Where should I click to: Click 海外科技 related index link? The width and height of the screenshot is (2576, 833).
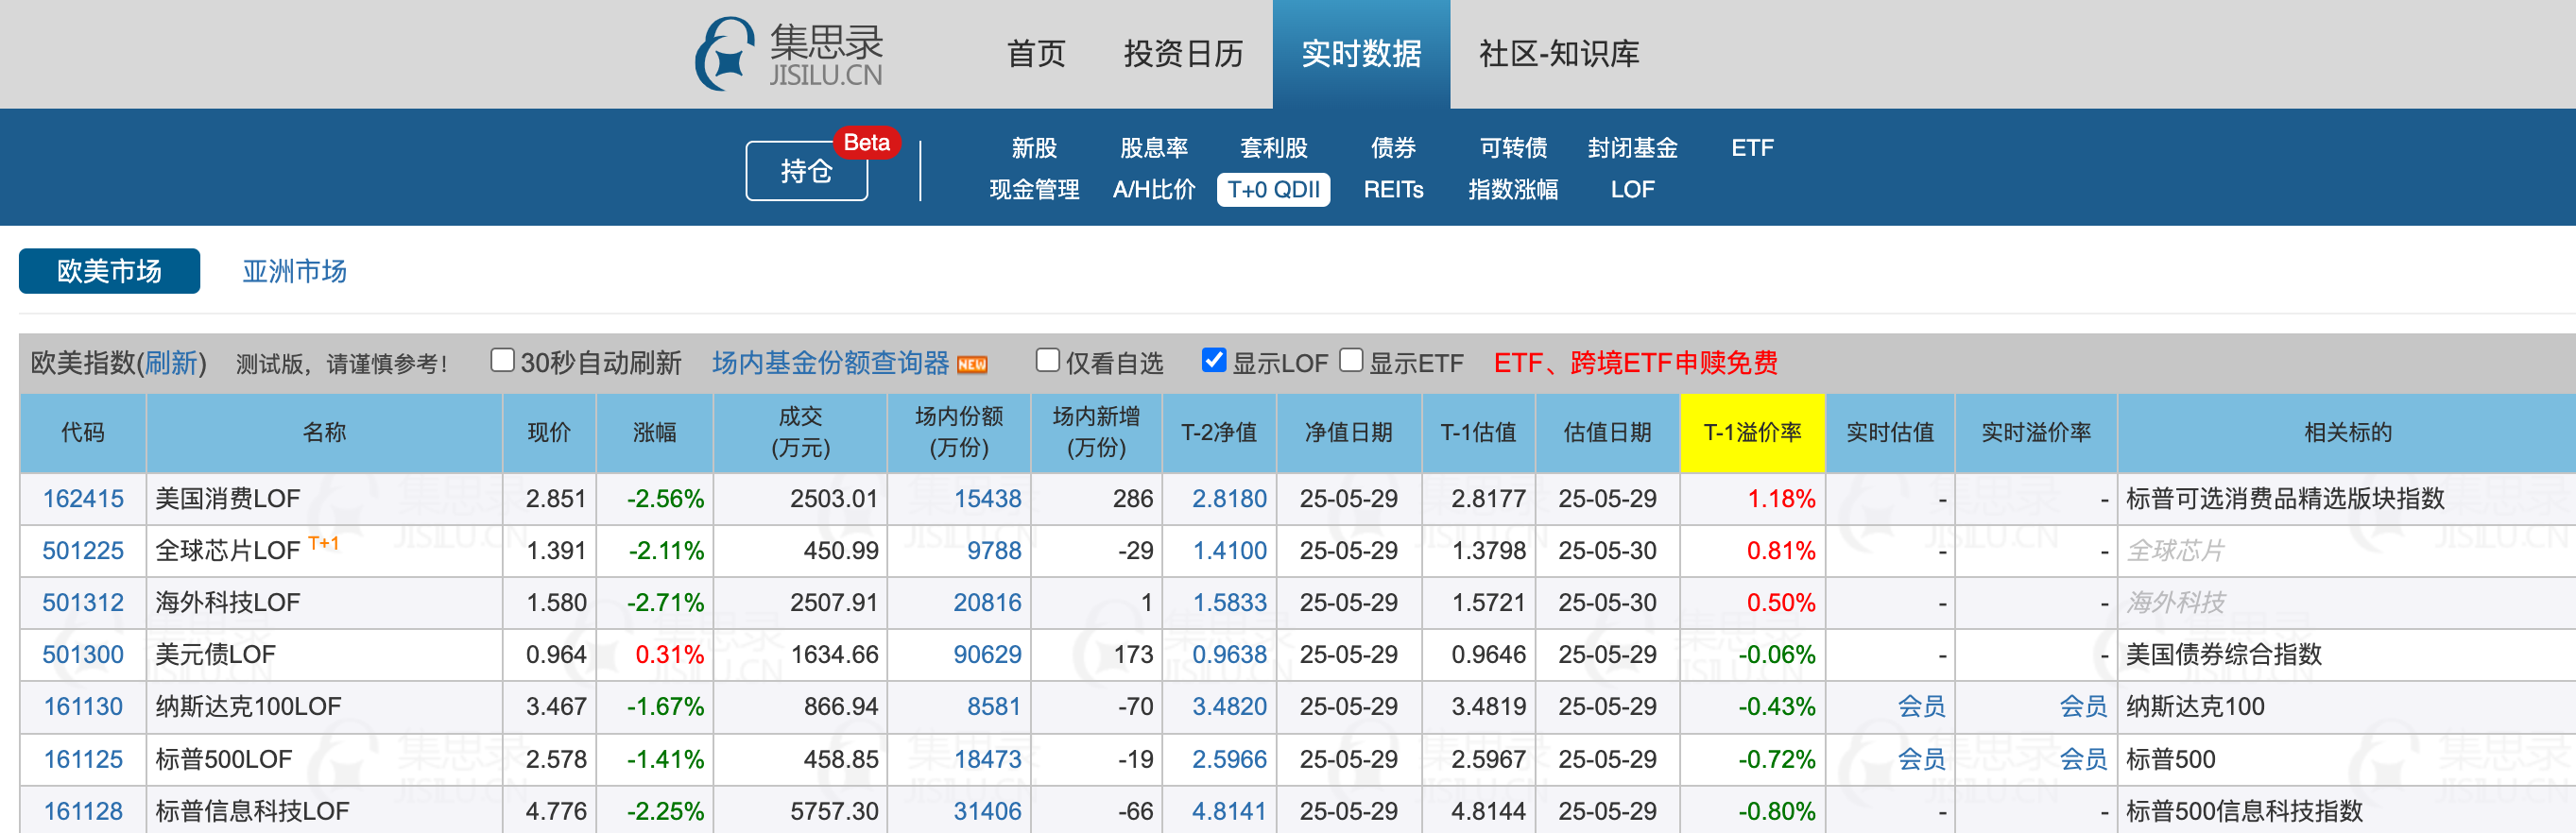[x=2175, y=602]
